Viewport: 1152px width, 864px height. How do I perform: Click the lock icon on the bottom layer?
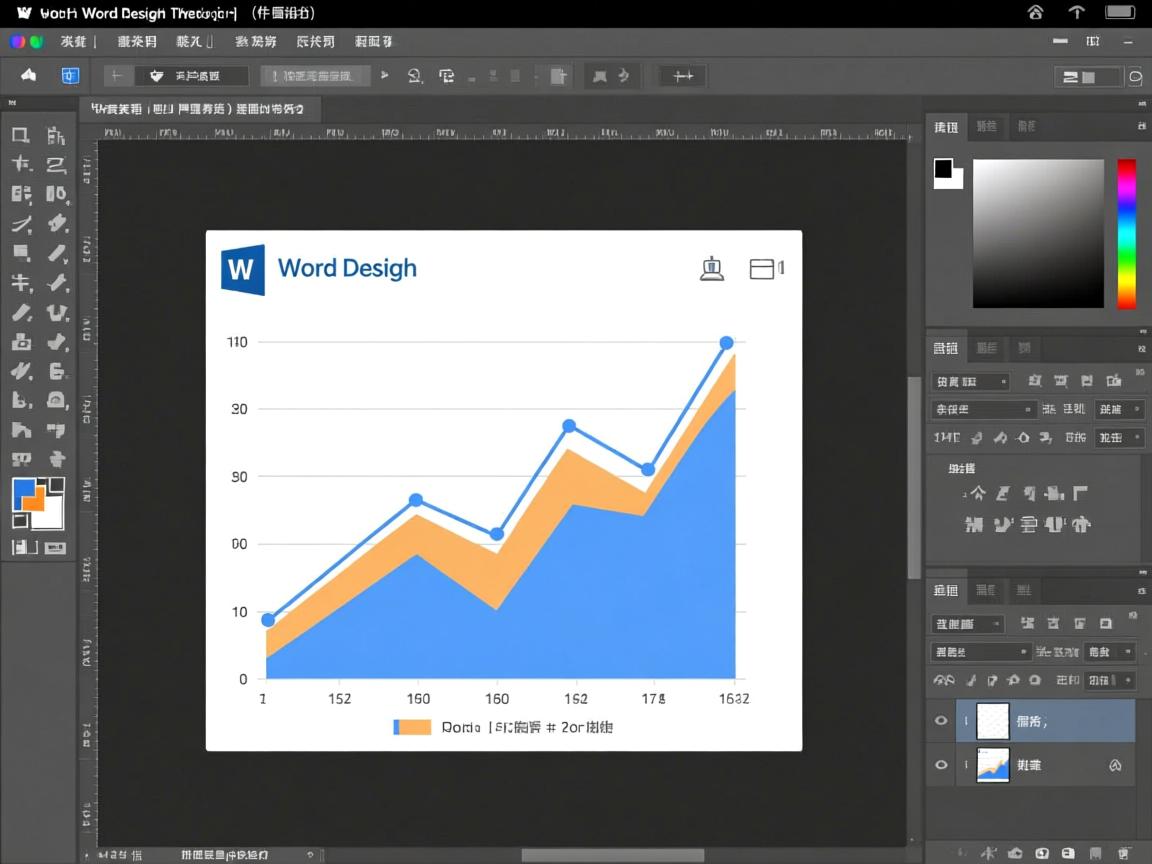click(1115, 766)
